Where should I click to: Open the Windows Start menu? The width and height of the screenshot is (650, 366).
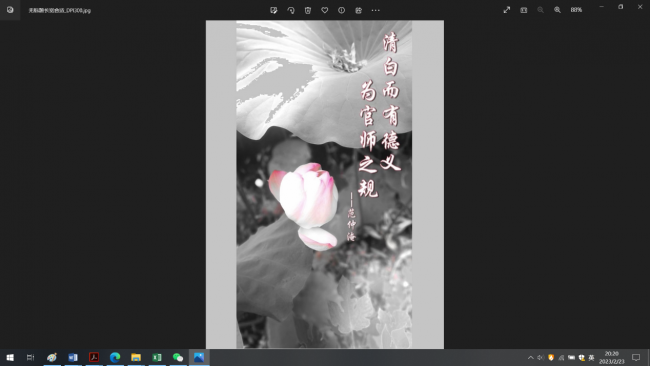[x=10, y=357]
